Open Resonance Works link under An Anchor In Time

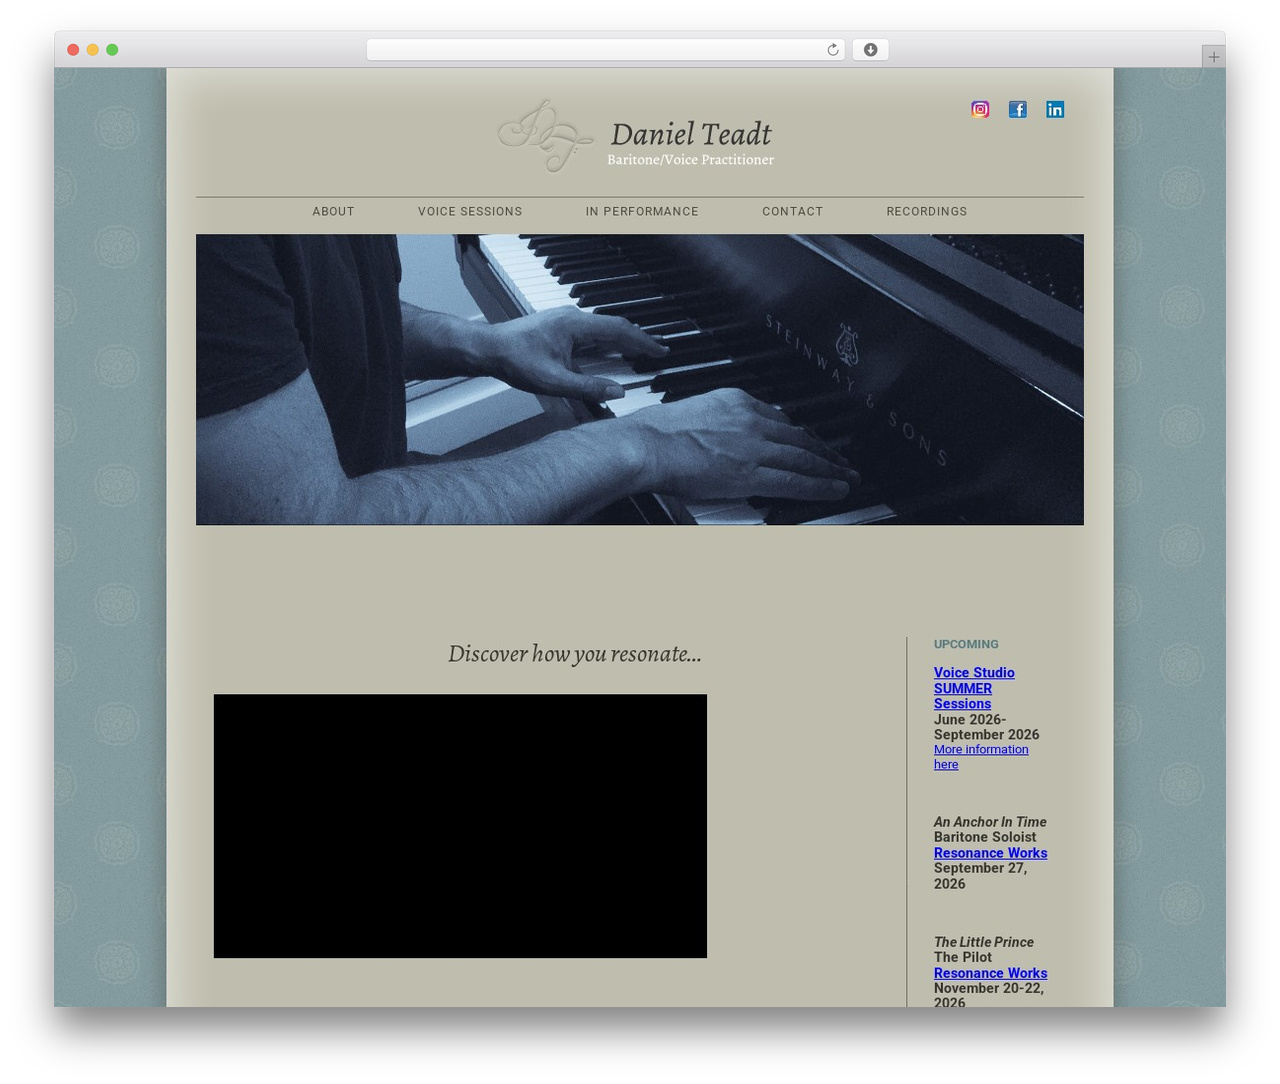point(990,853)
